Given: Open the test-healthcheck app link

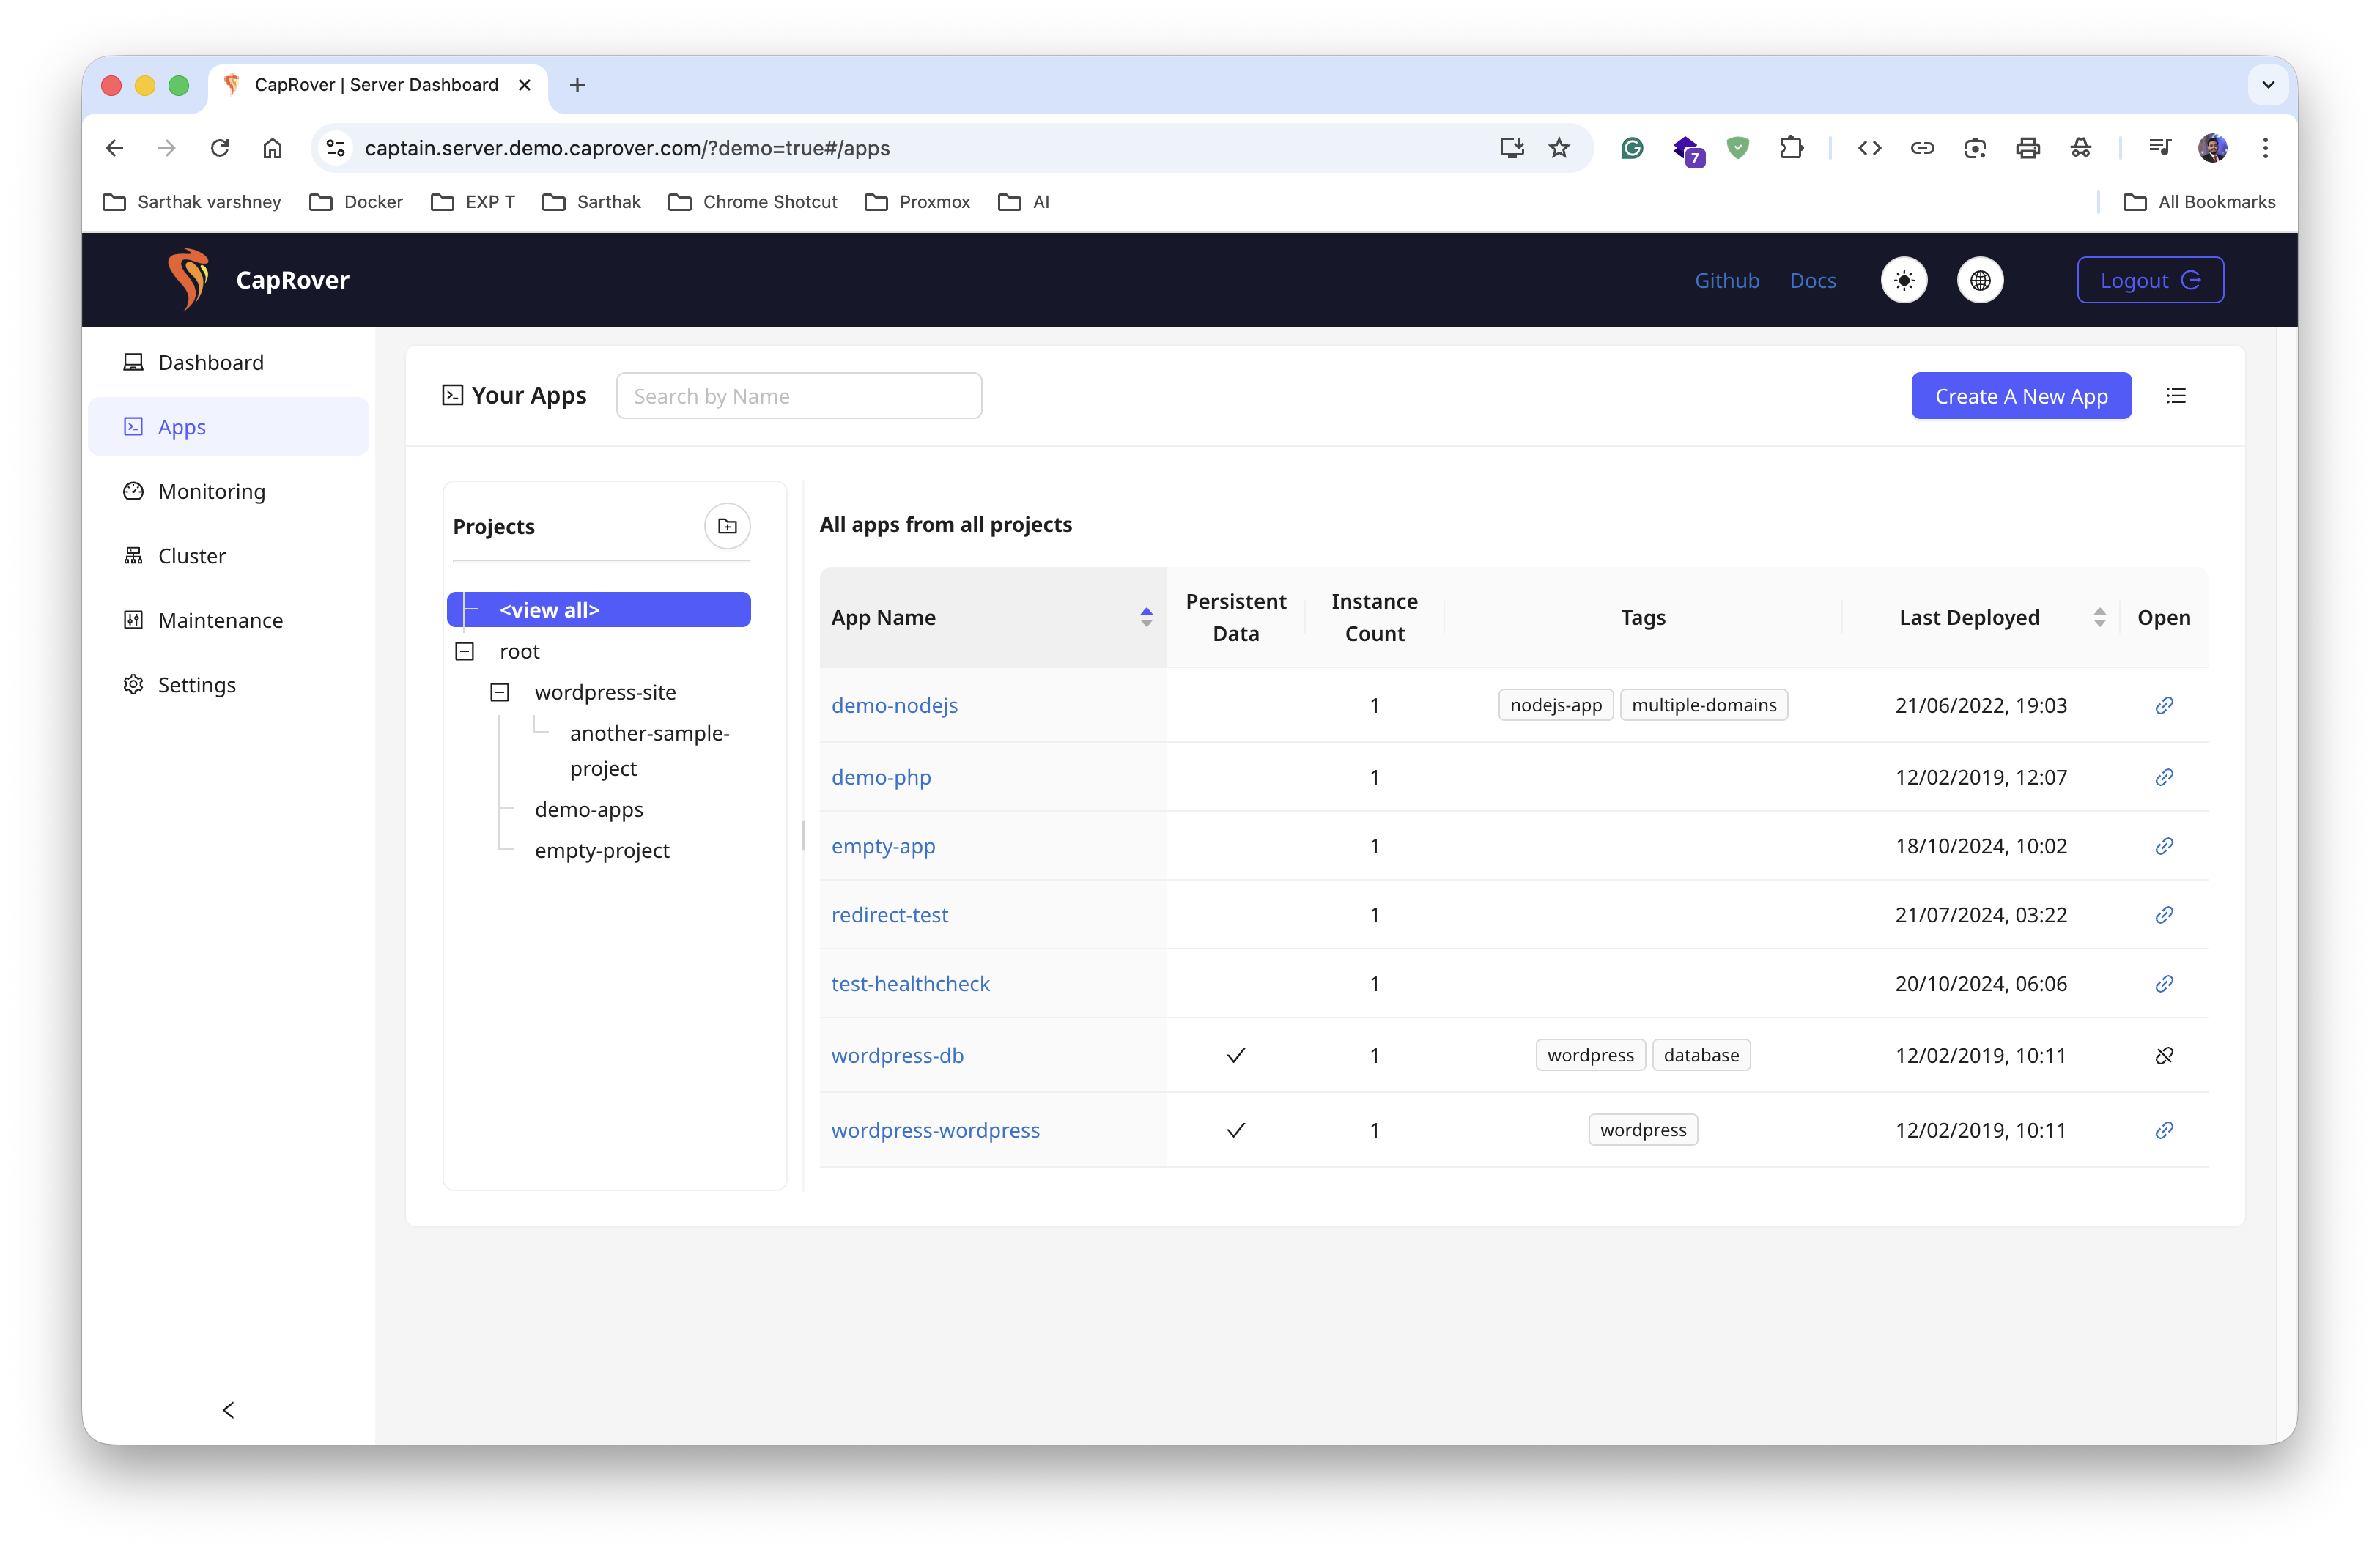Looking at the screenshot, I should click(910, 984).
